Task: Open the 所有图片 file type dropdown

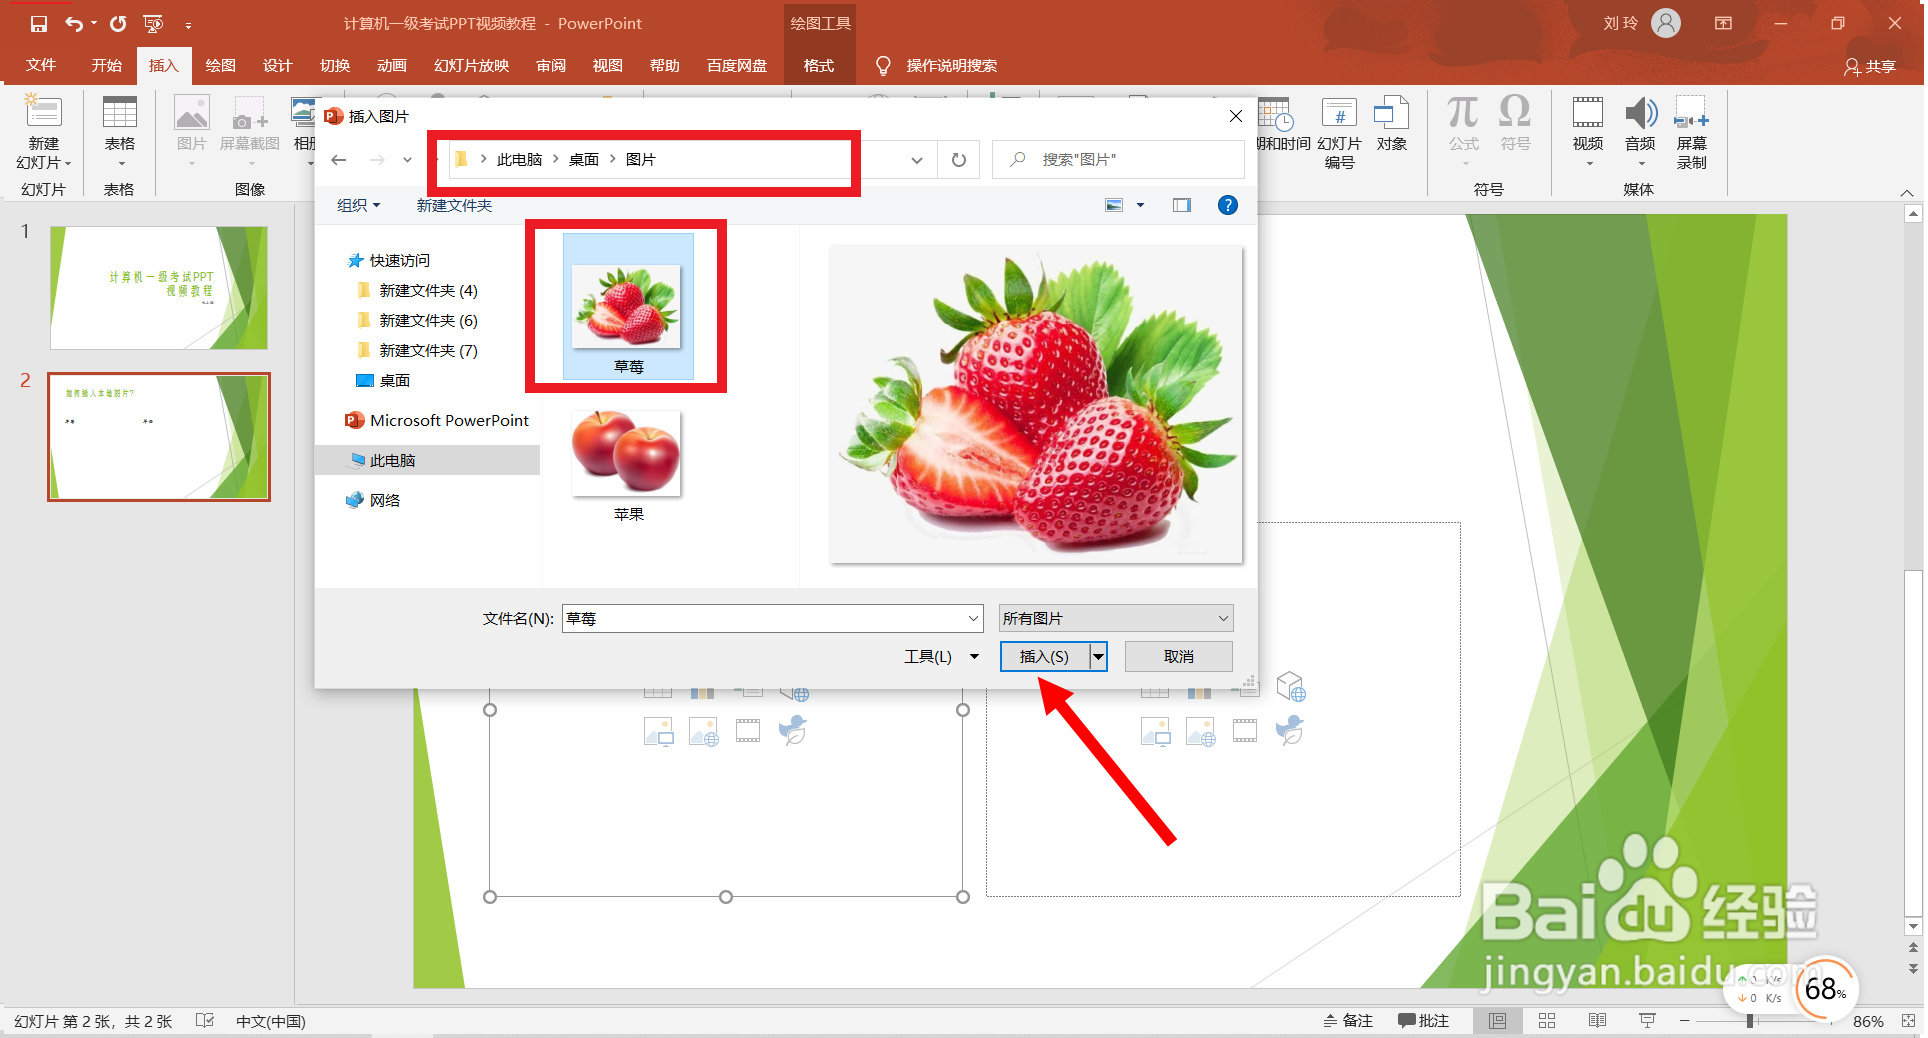Action: (1115, 619)
